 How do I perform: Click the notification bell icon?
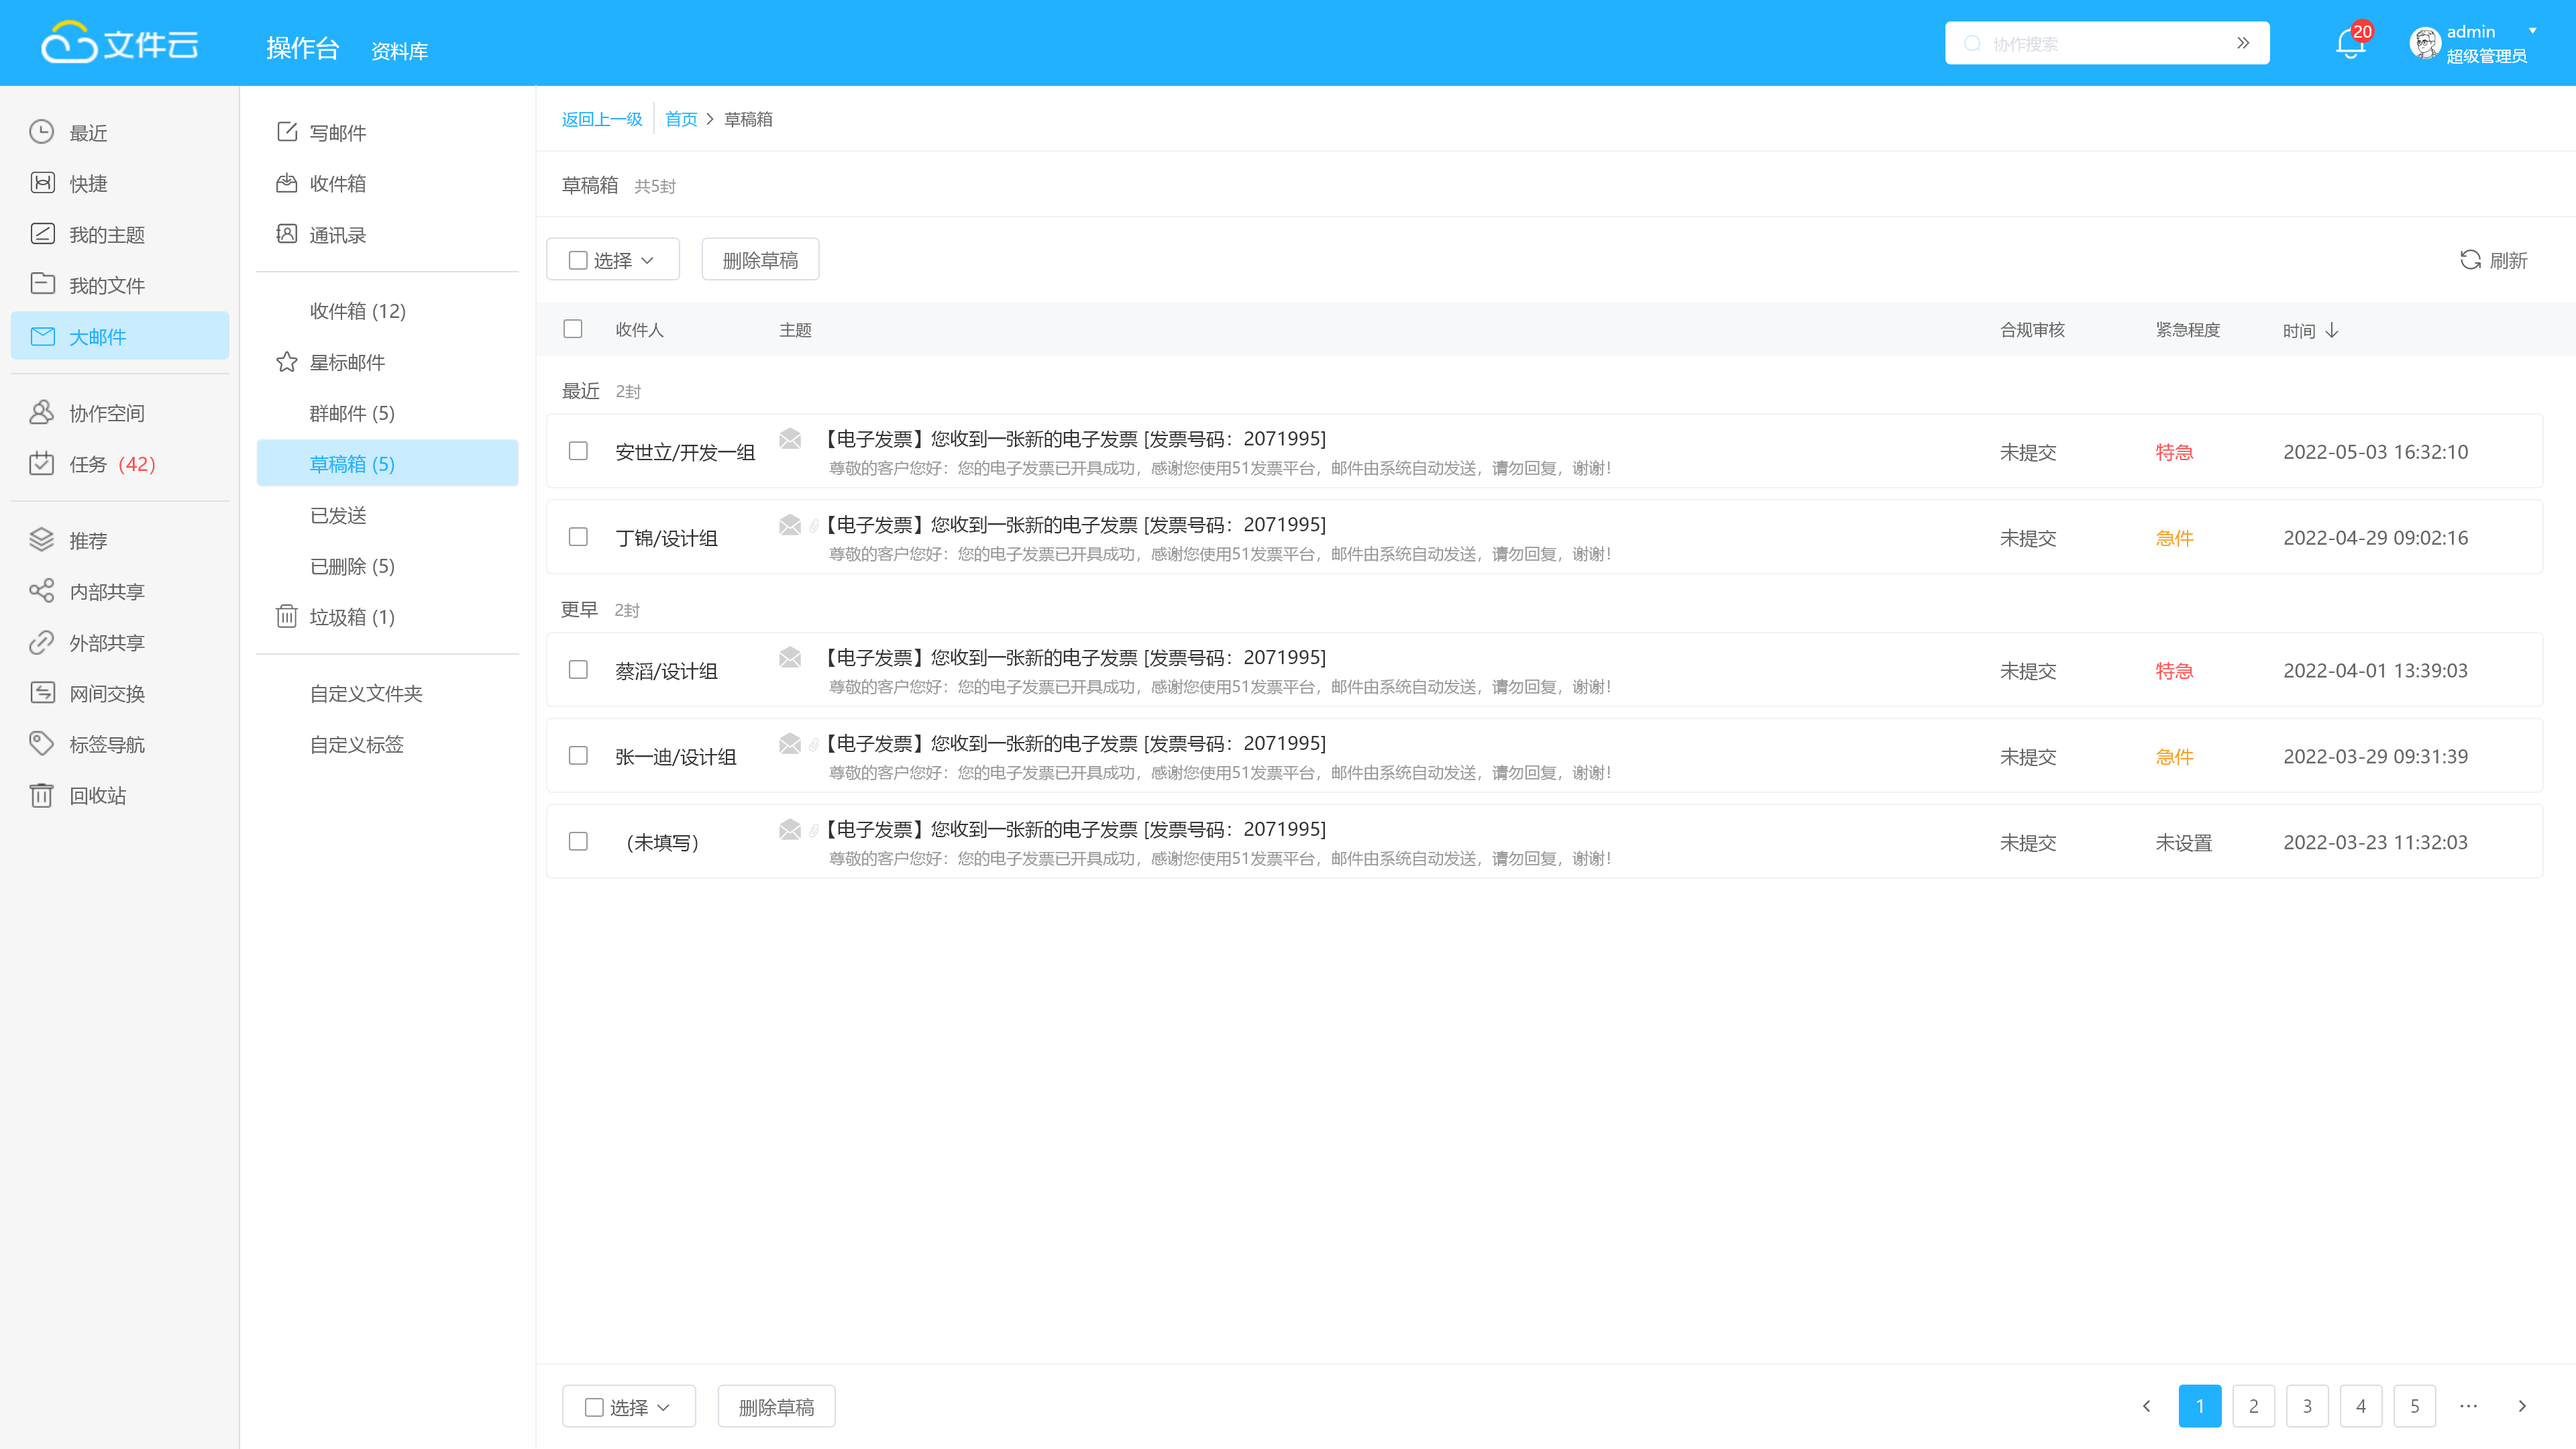pos(2349,45)
